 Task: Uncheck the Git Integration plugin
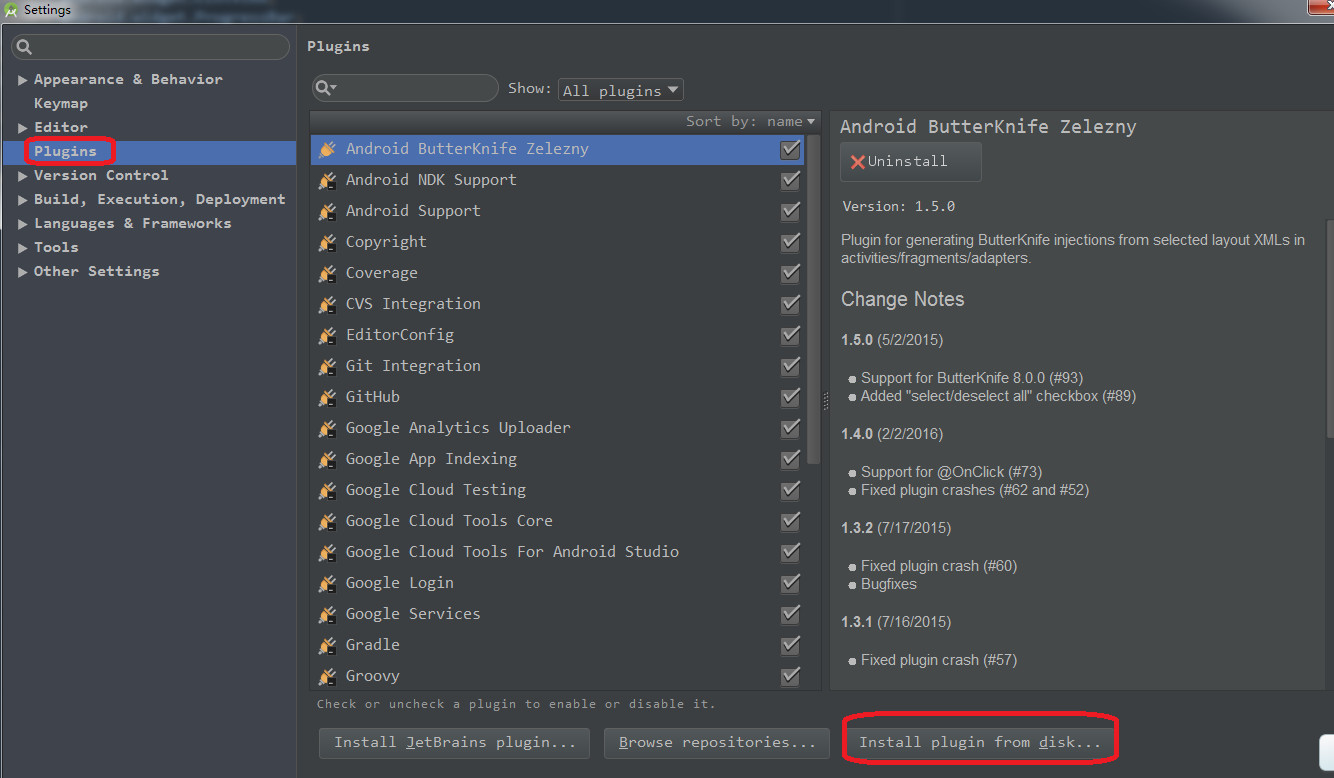point(790,366)
